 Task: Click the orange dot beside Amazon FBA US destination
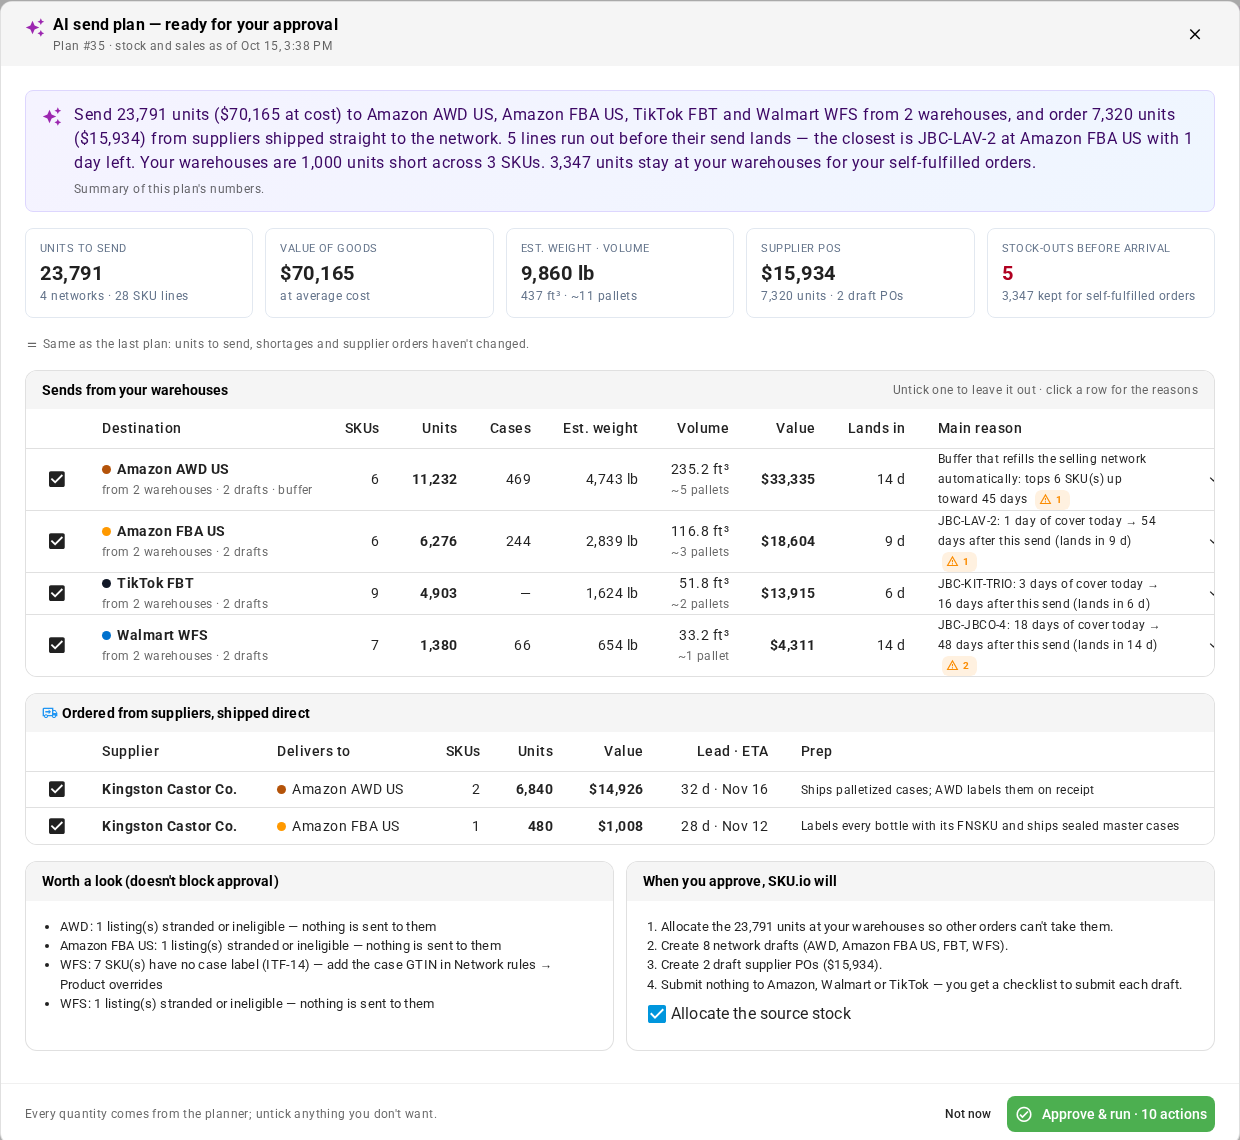click(x=106, y=531)
